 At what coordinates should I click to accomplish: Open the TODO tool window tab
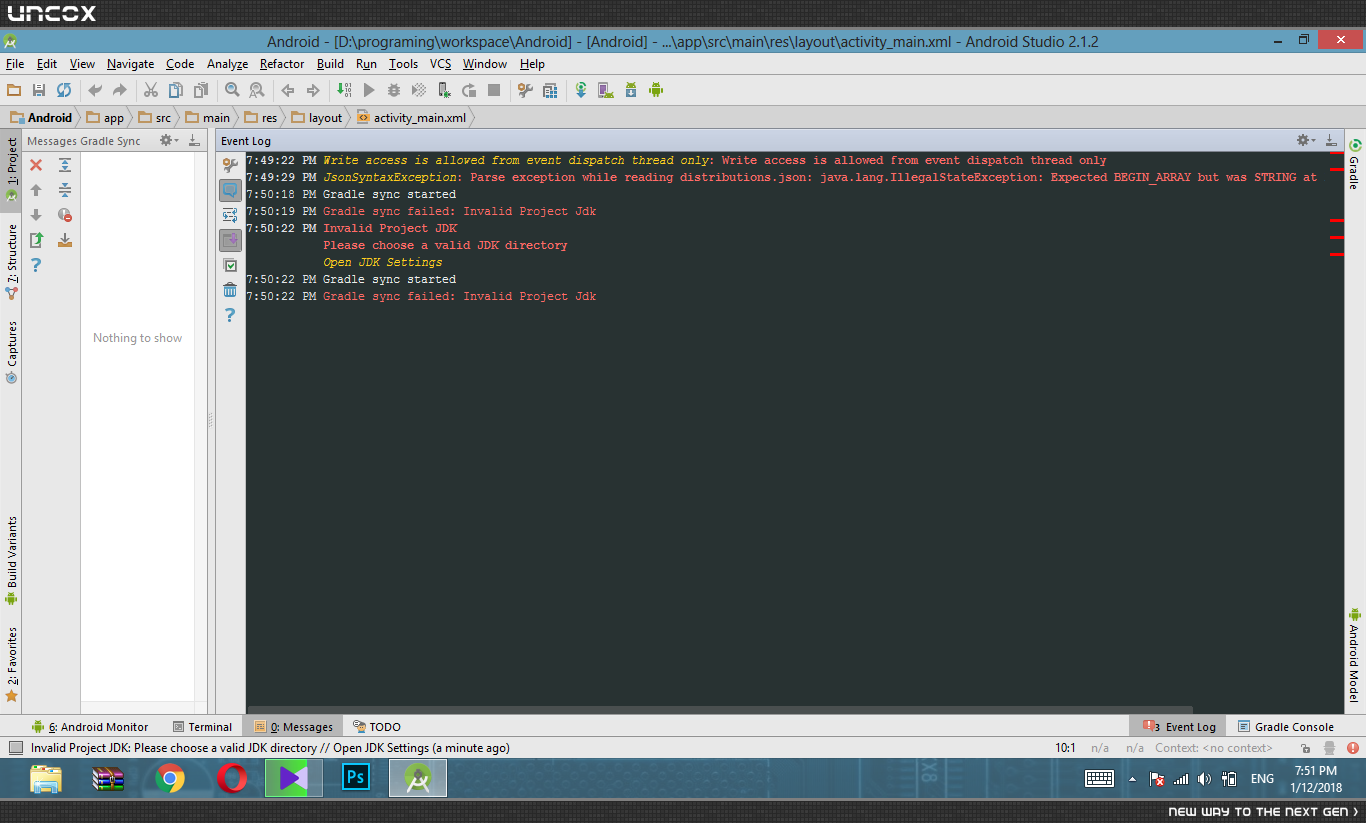coord(377,727)
